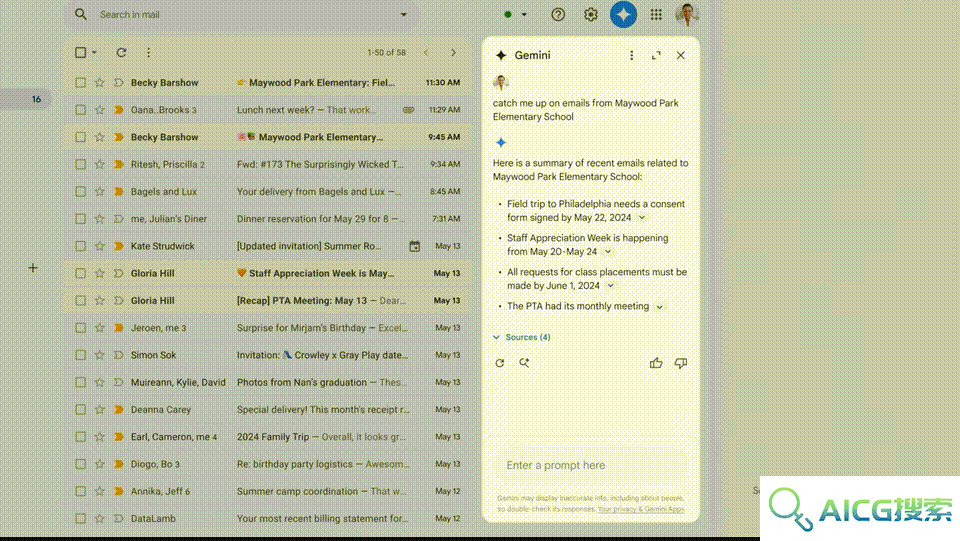Expand the Staff Appreciation Week summary item
The height and width of the screenshot is (541, 960).
pyautogui.click(x=608, y=252)
